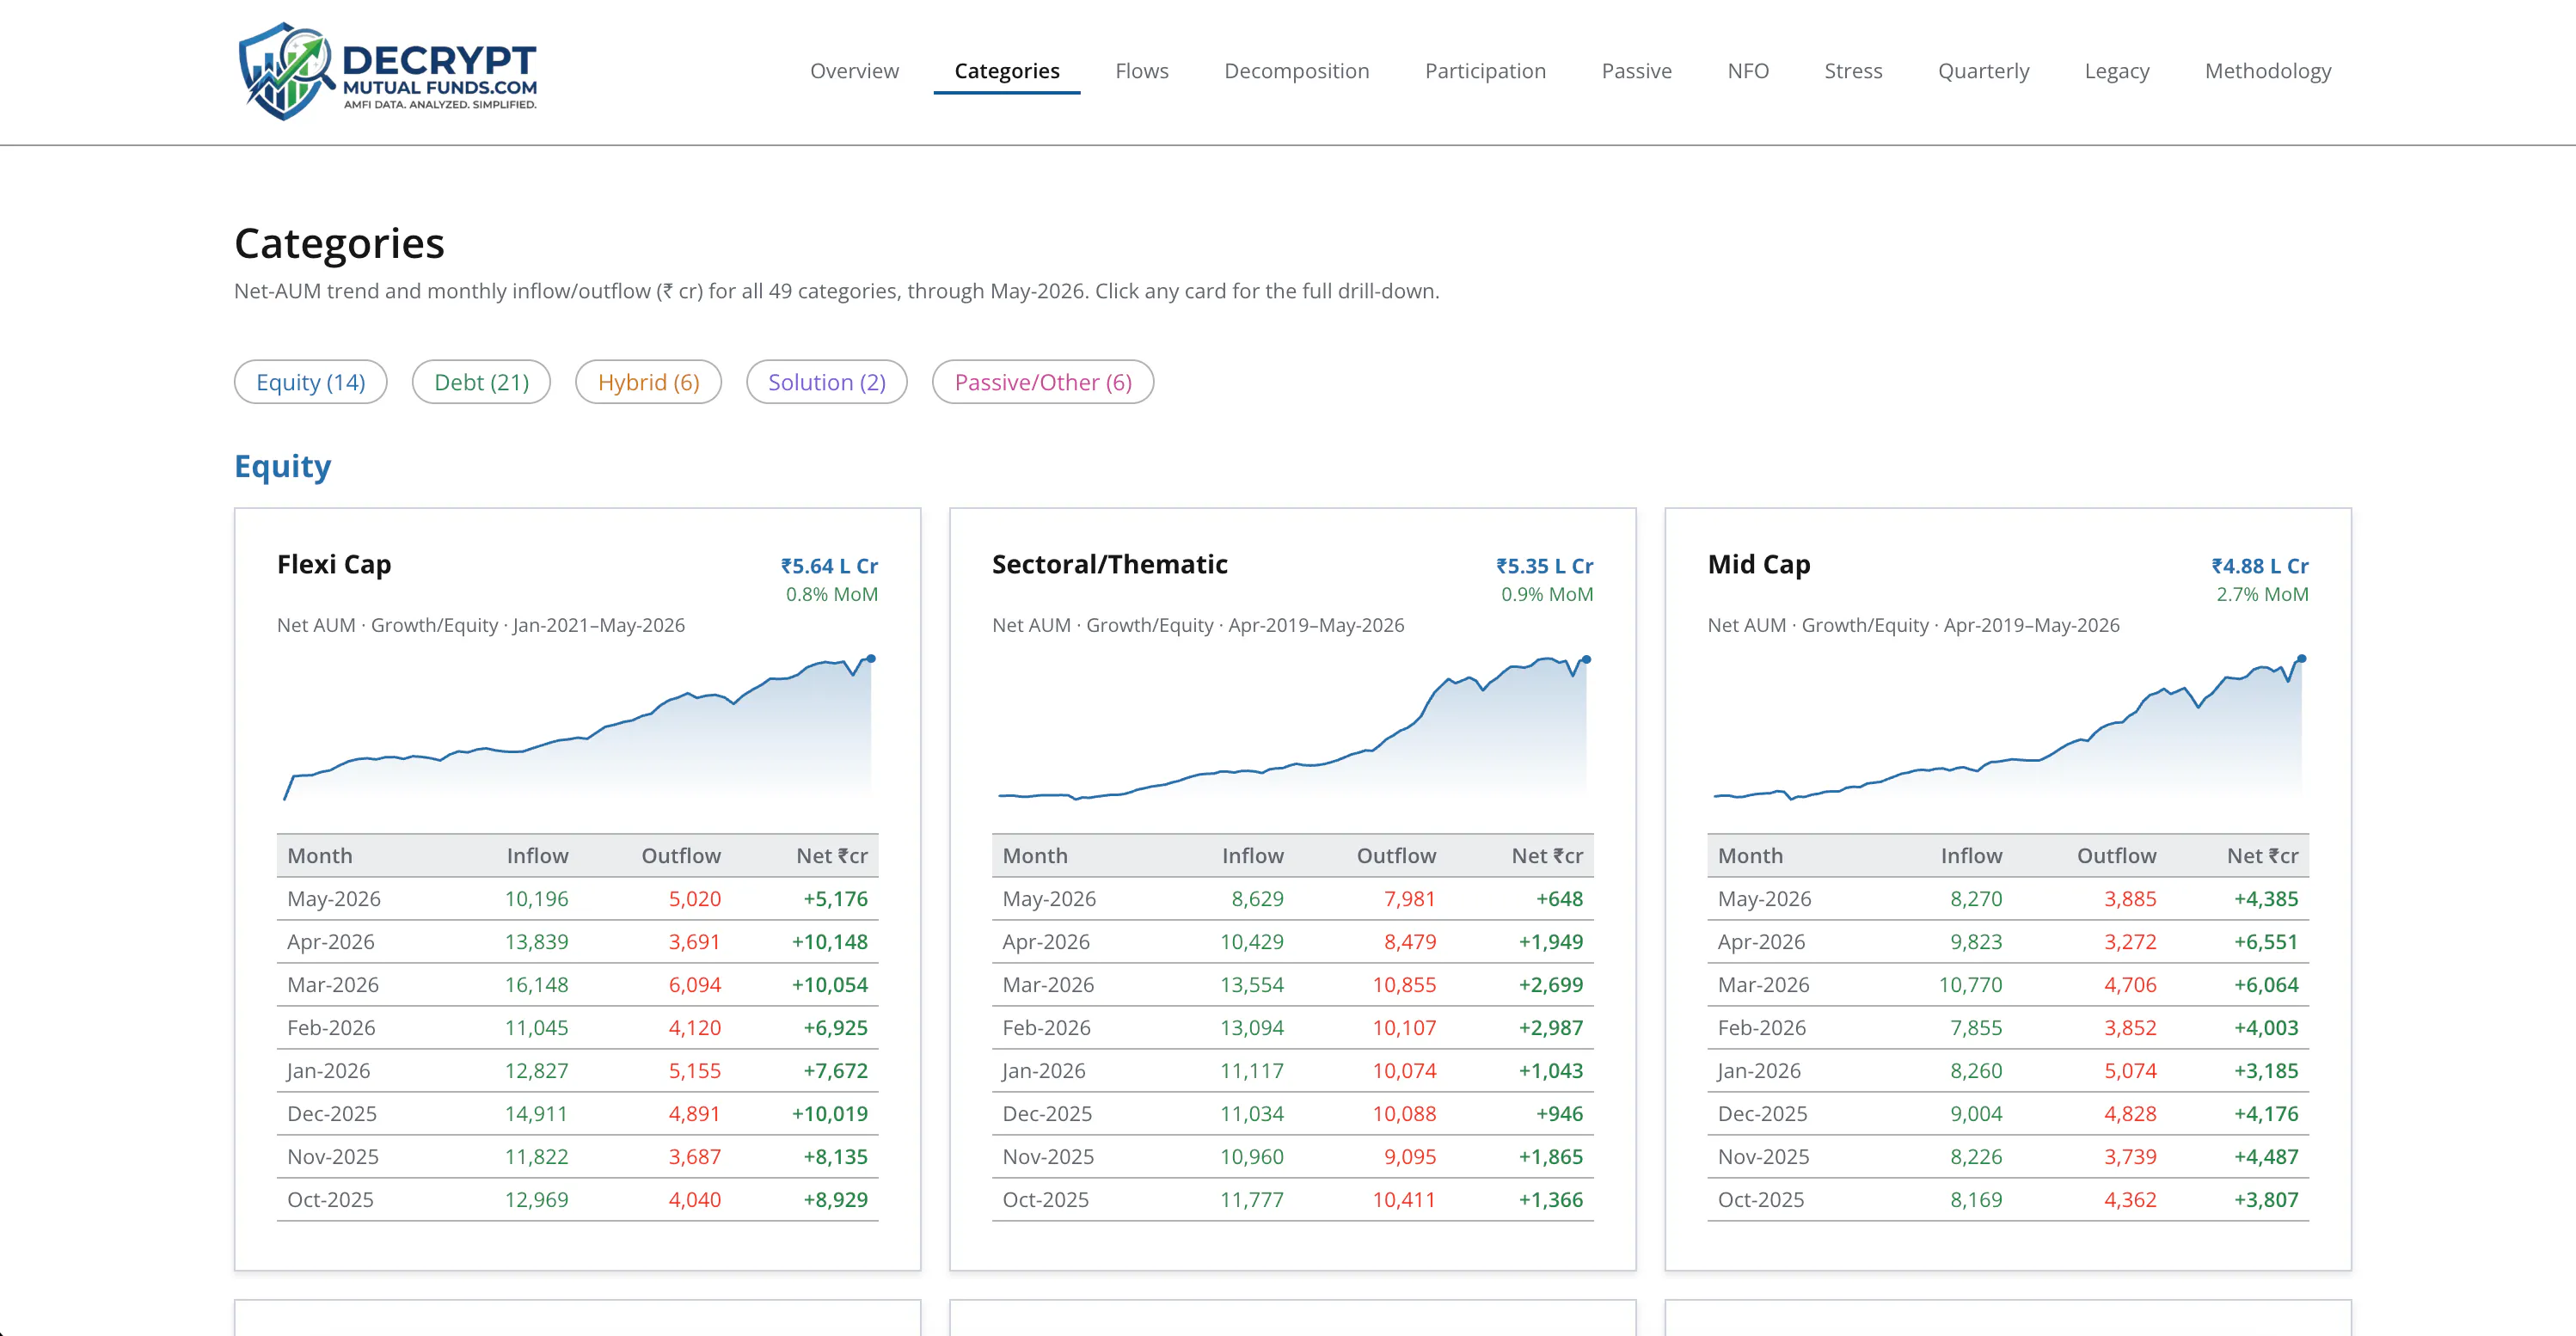Open the Overview tab

854,71
